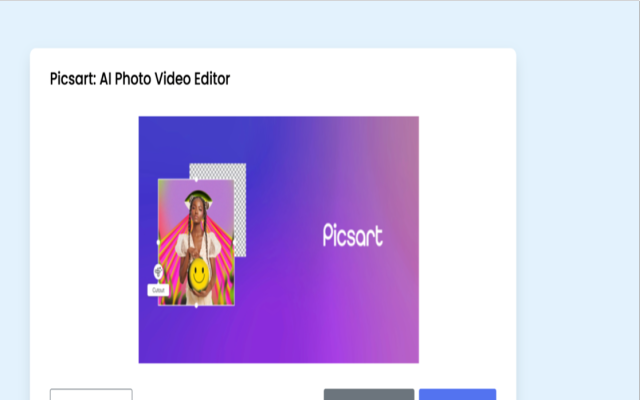Click the "Picsart: AI Photo Video Editor" title
Image resolution: width=640 pixels, height=400 pixels.
click(x=140, y=79)
